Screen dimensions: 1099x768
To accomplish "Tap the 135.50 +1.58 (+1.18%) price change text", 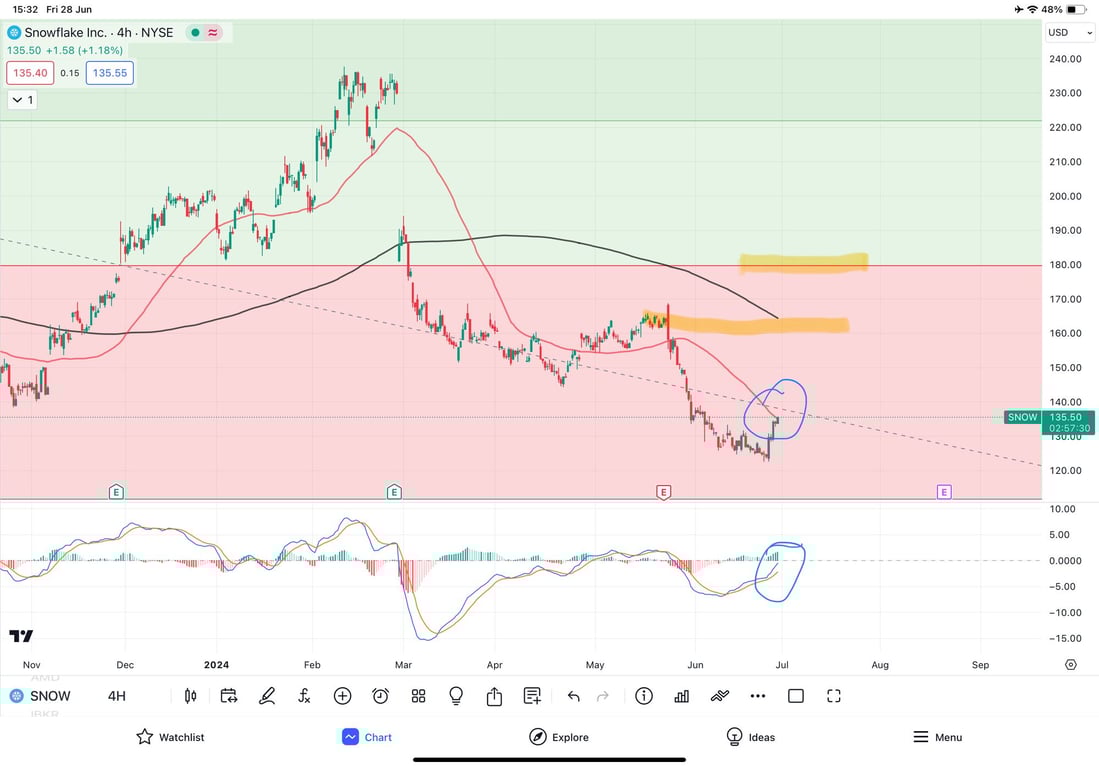I will point(65,50).
